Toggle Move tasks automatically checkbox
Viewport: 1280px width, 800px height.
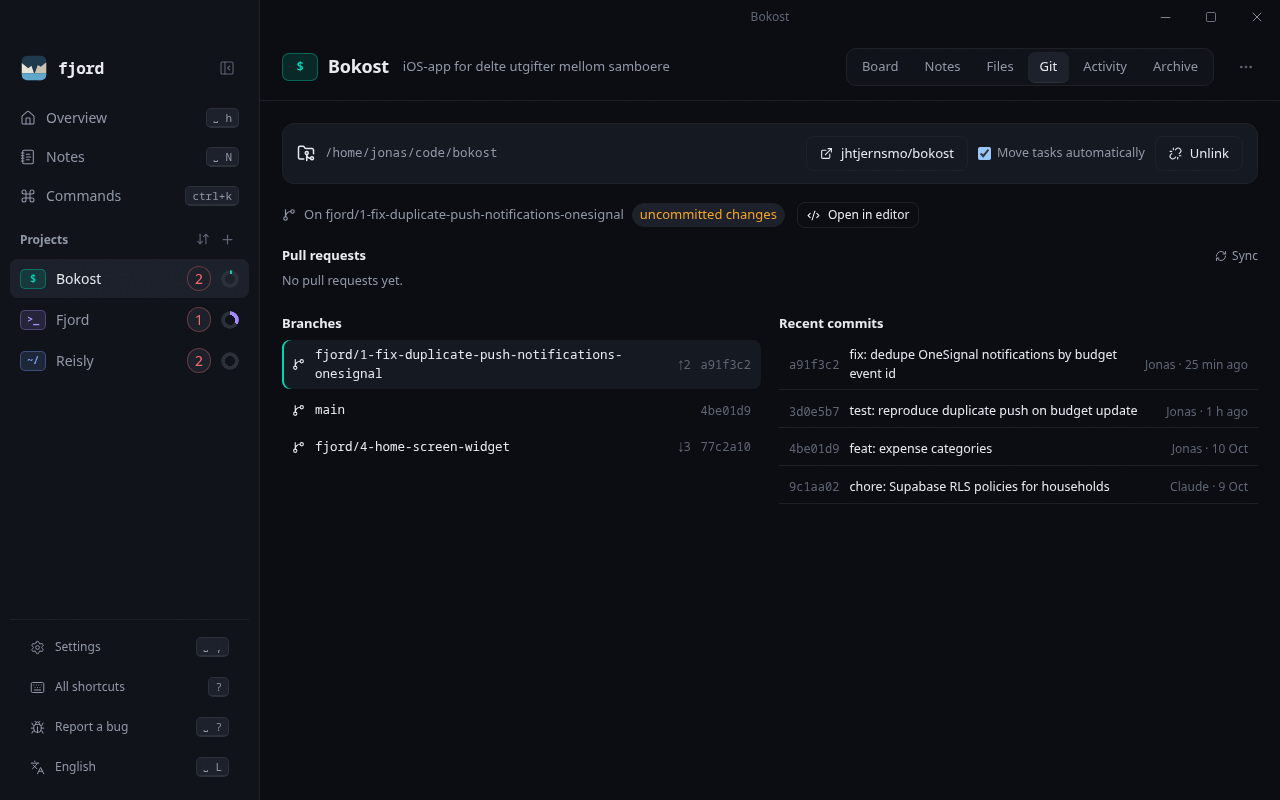[x=984, y=153]
